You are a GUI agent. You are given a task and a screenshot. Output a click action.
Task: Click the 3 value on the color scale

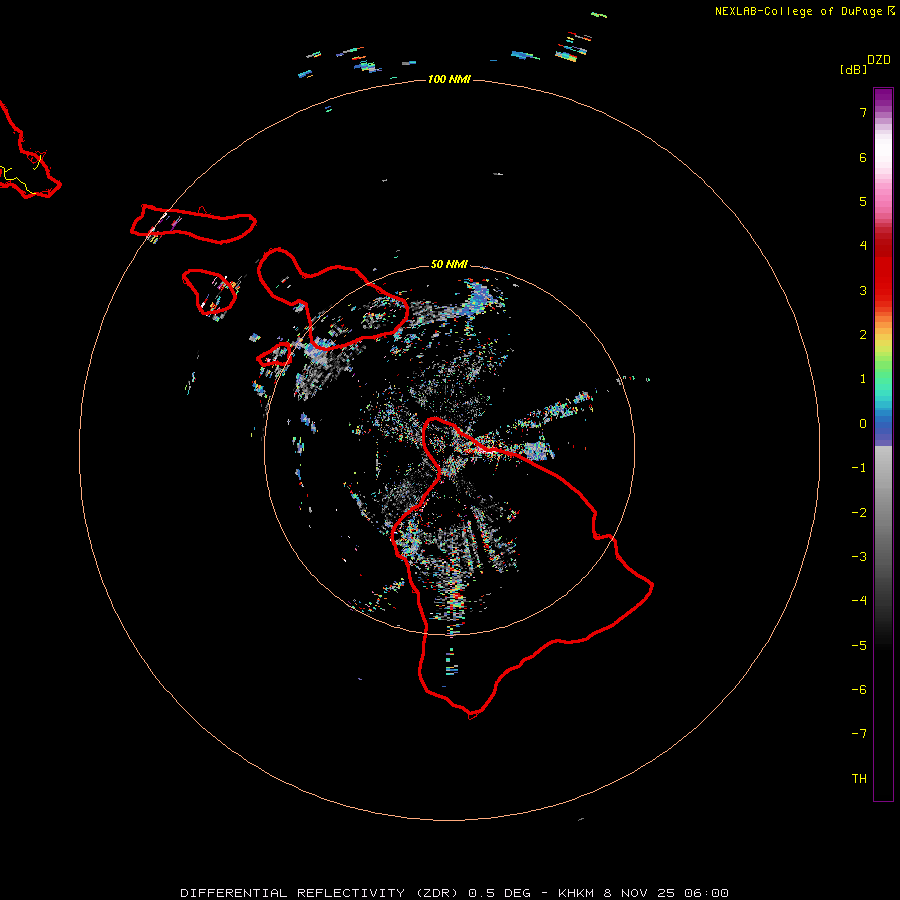pos(863,290)
